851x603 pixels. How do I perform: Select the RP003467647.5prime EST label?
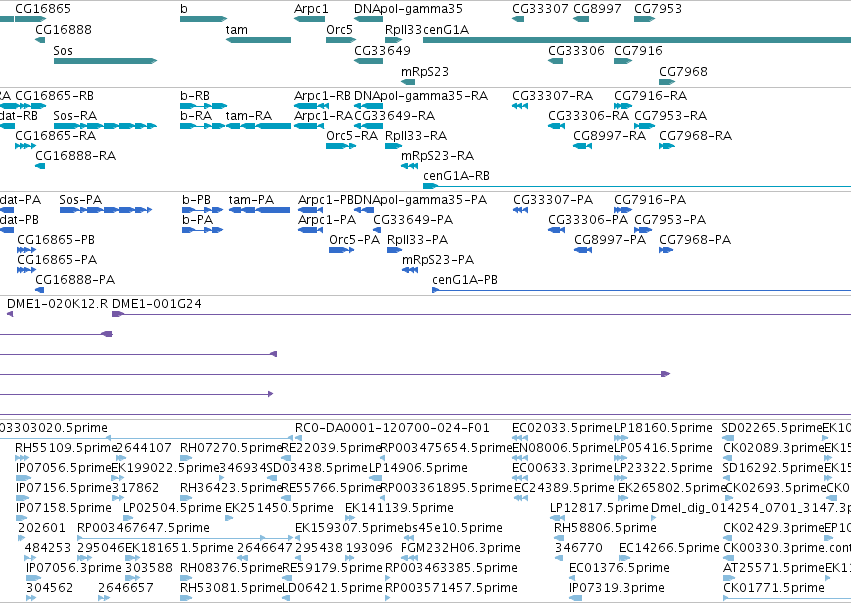click(143, 528)
